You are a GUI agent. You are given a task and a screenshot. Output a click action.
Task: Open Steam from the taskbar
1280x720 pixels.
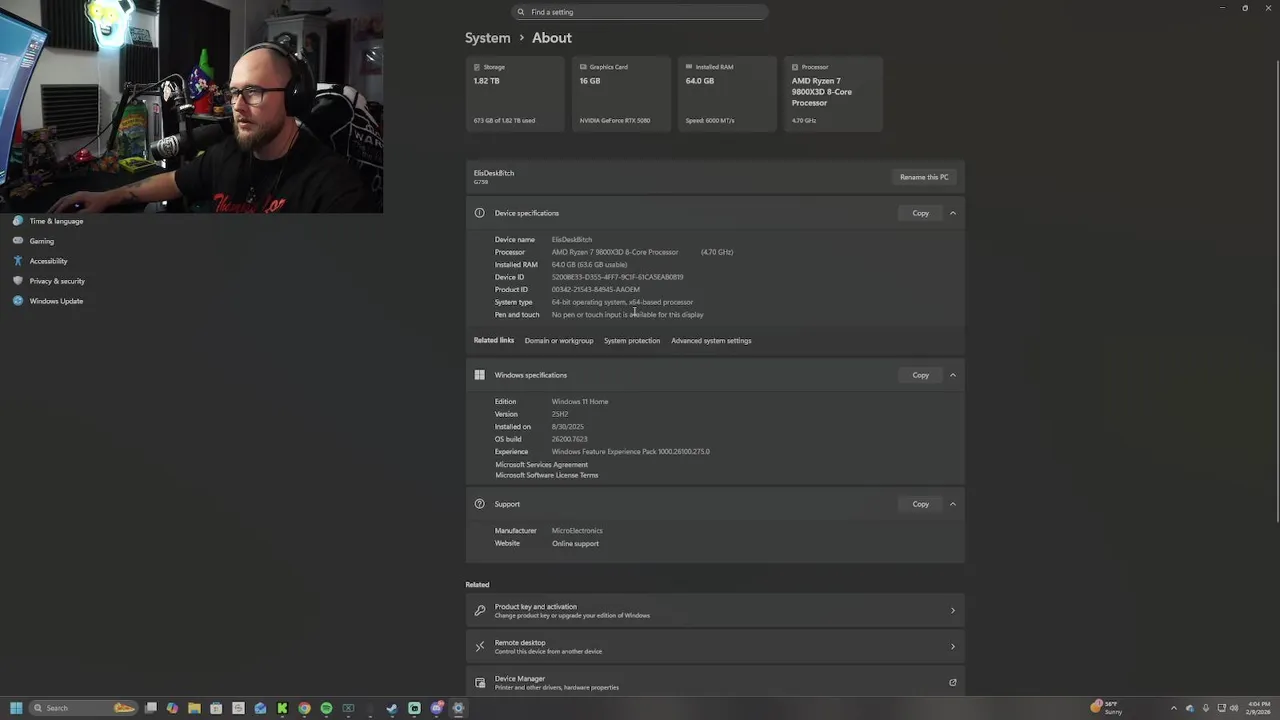[x=392, y=708]
